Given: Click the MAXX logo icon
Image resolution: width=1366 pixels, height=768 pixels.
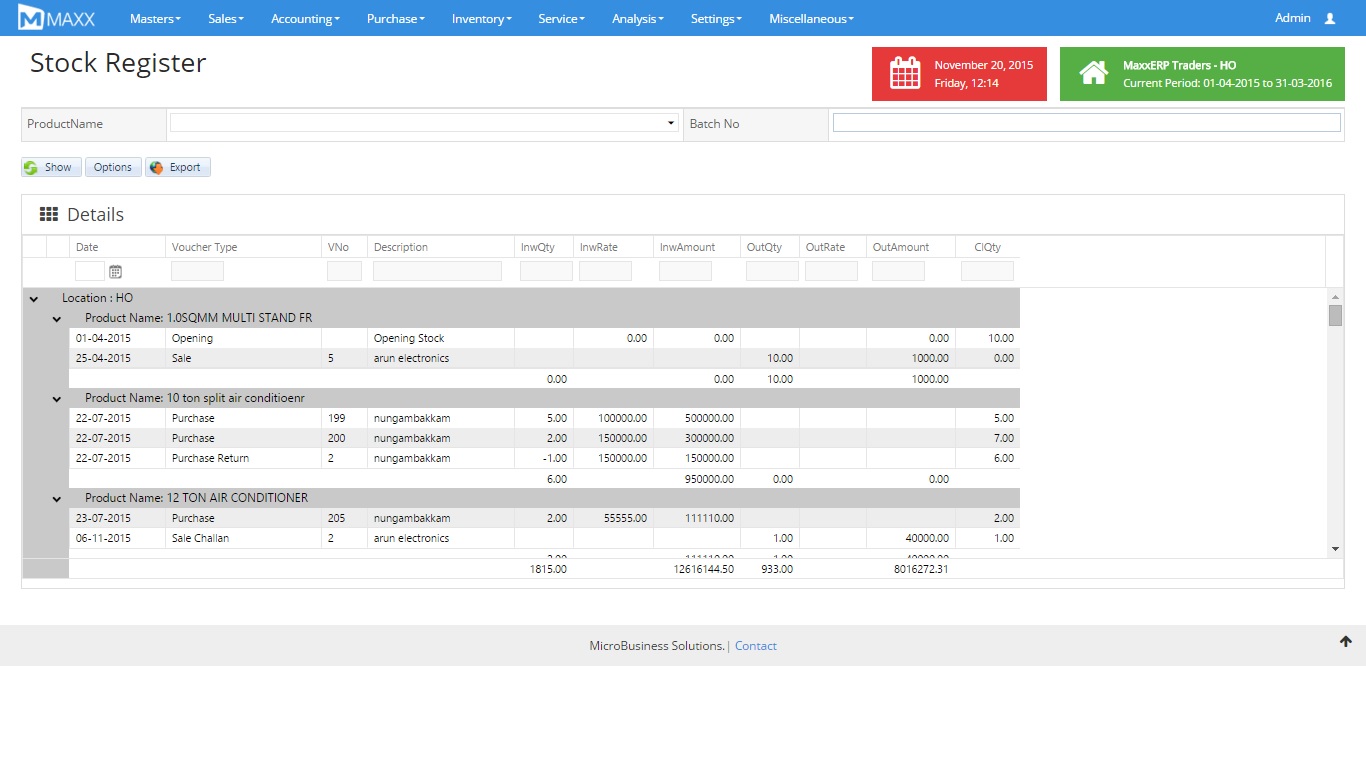Looking at the screenshot, I should (31, 18).
